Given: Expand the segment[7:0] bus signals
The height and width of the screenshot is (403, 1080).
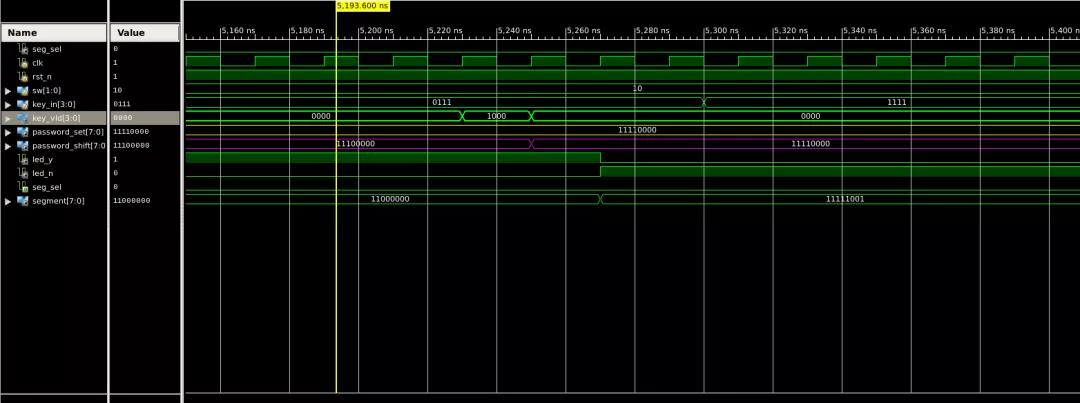Looking at the screenshot, I should (9, 201).
